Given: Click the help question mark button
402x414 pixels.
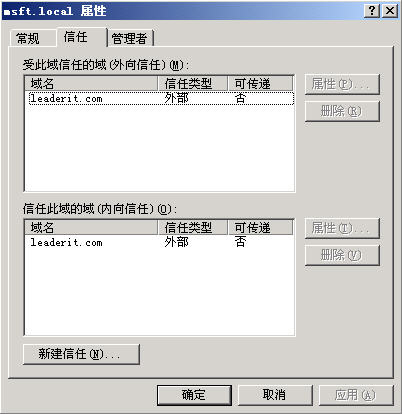Looking at the screenshot, I should point(372,11).
